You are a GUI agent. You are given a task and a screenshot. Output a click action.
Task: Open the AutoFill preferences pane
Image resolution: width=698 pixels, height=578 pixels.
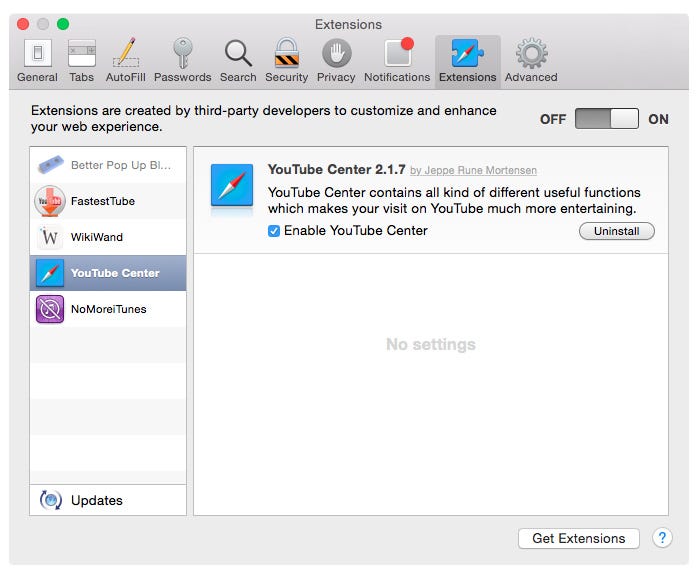[x=126, y=61]
